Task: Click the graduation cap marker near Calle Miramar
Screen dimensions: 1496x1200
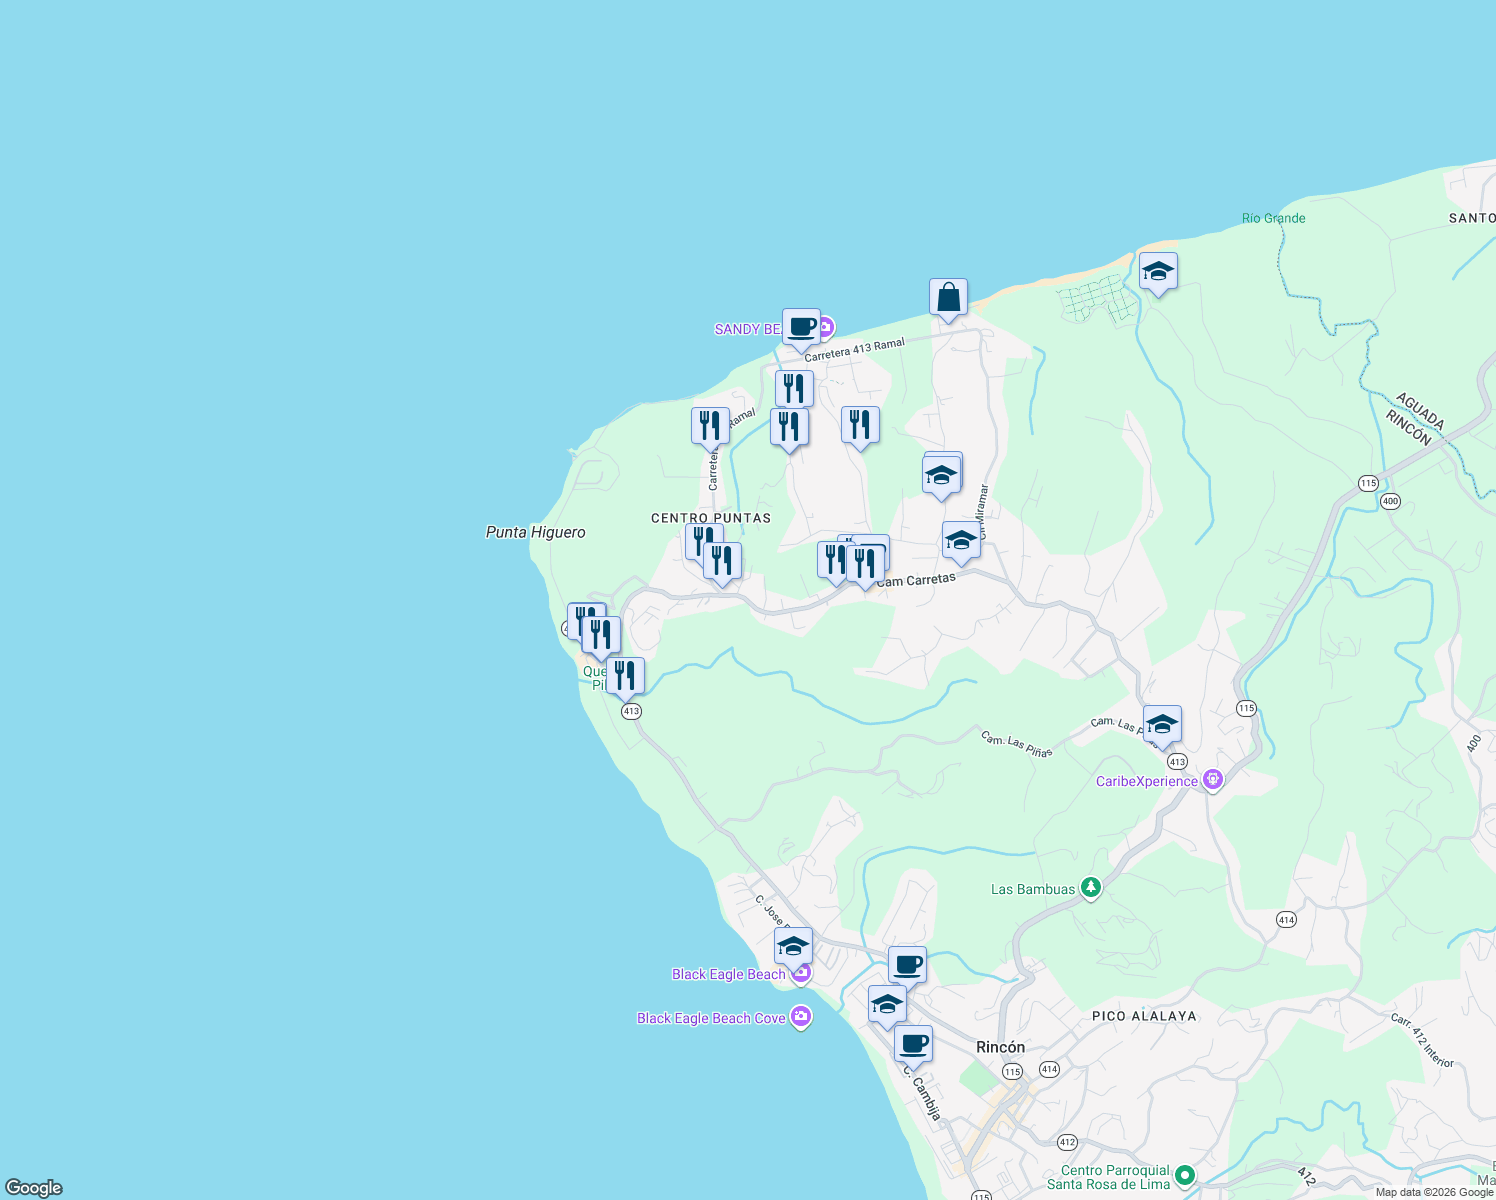Action: point(941,473)
